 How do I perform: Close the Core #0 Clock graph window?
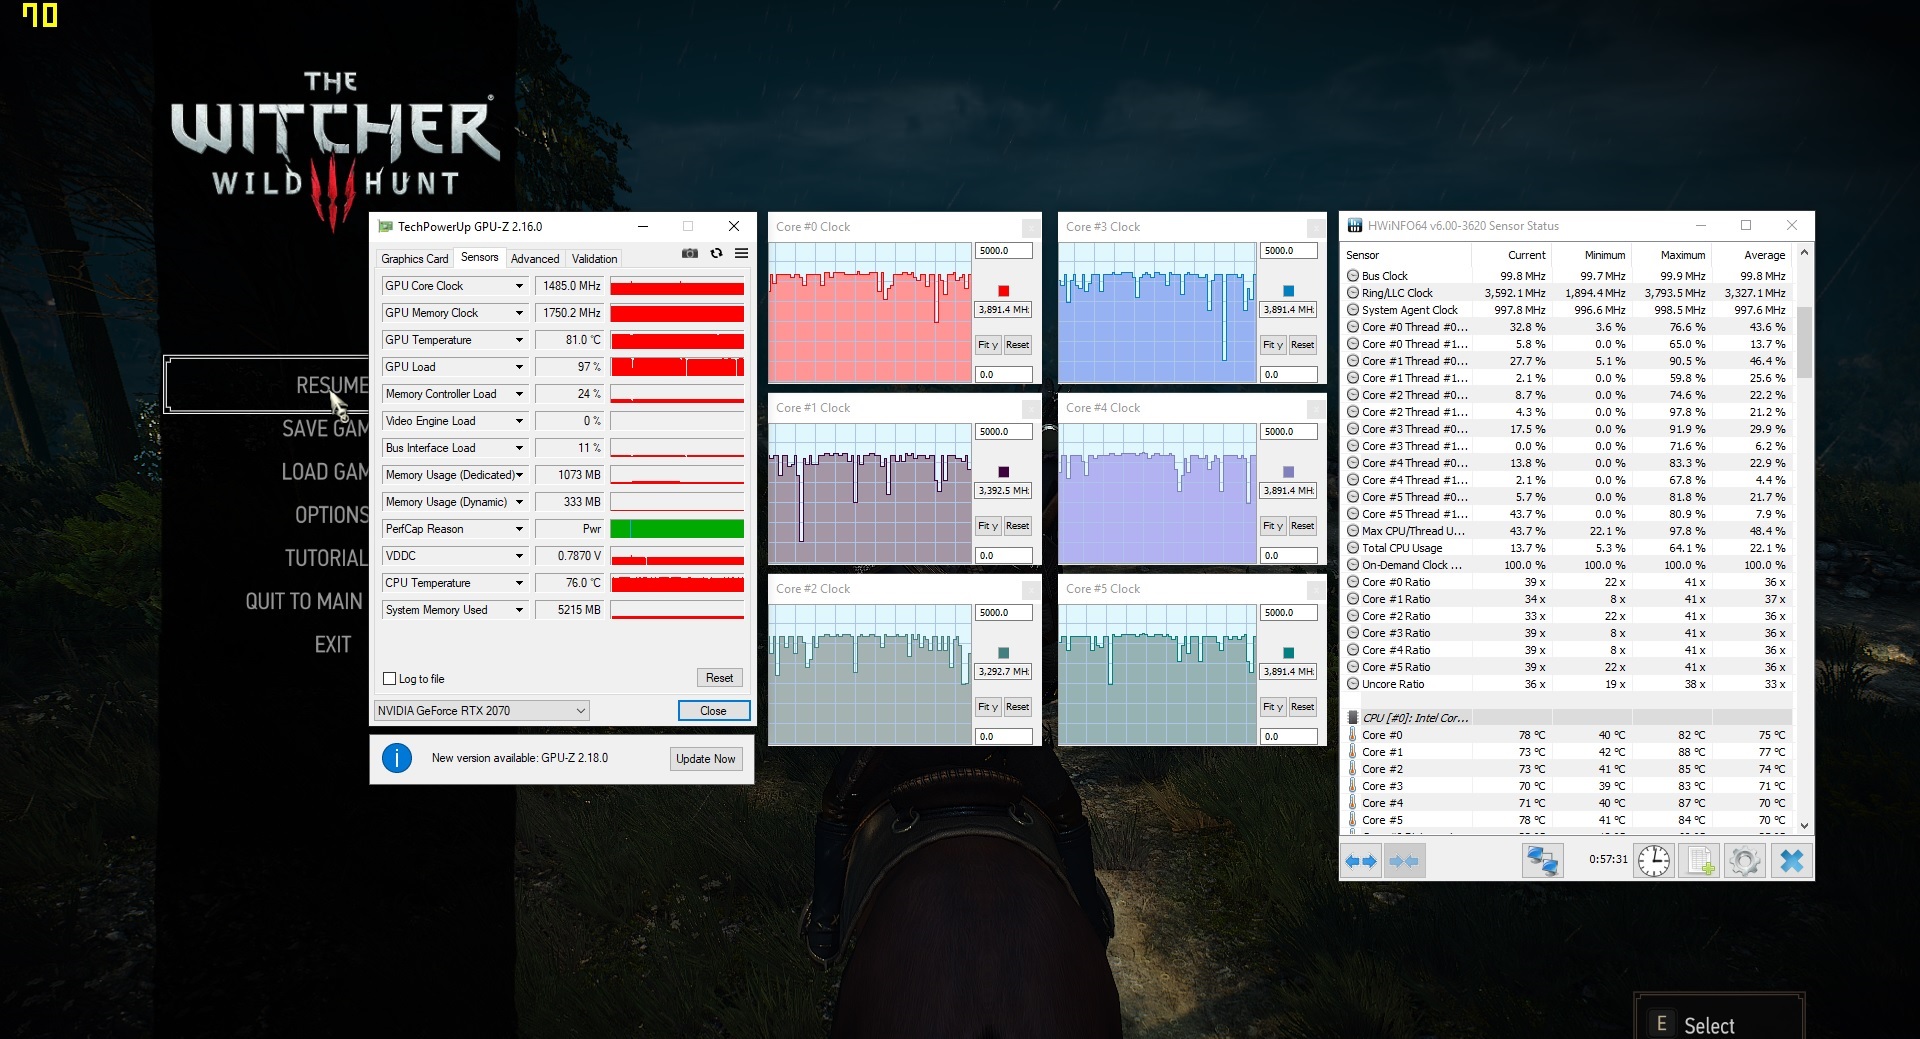pos(1030,227)
